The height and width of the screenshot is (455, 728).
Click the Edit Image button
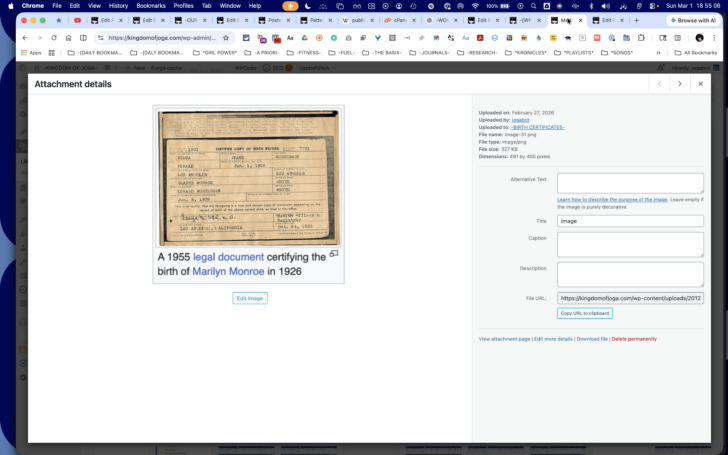[x=250, y=298]
